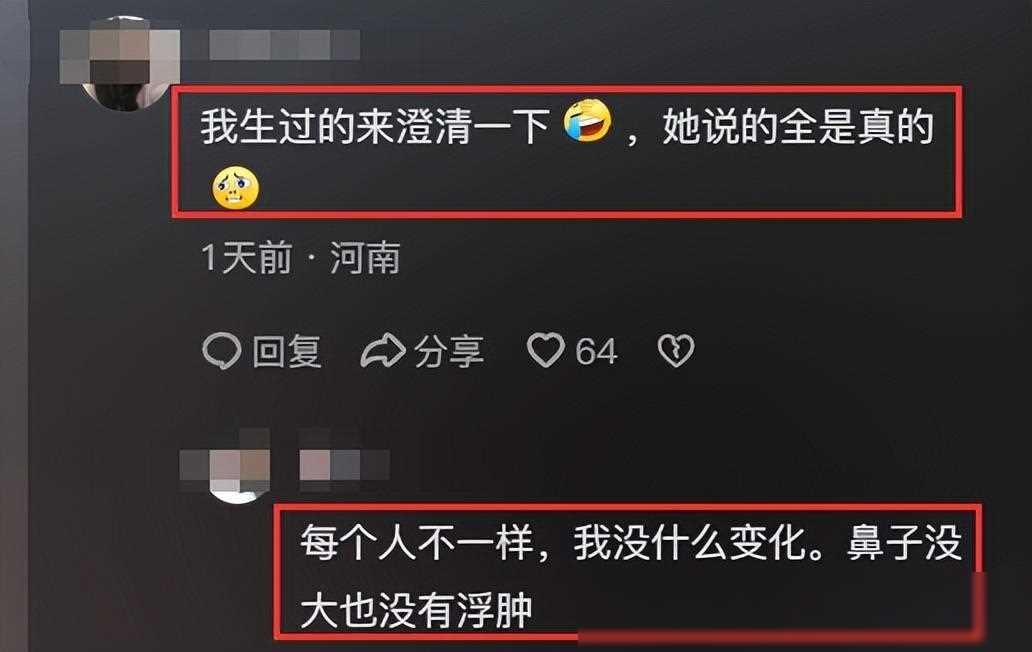Click the share arrow icon
The width and height of the screenshot is (1032, 652).
382,351
